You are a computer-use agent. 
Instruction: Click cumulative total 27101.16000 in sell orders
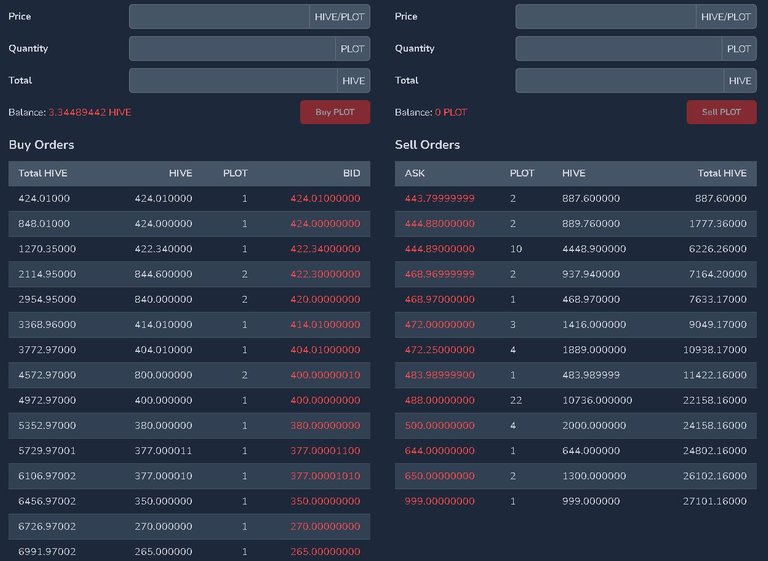tap(715, 501)
